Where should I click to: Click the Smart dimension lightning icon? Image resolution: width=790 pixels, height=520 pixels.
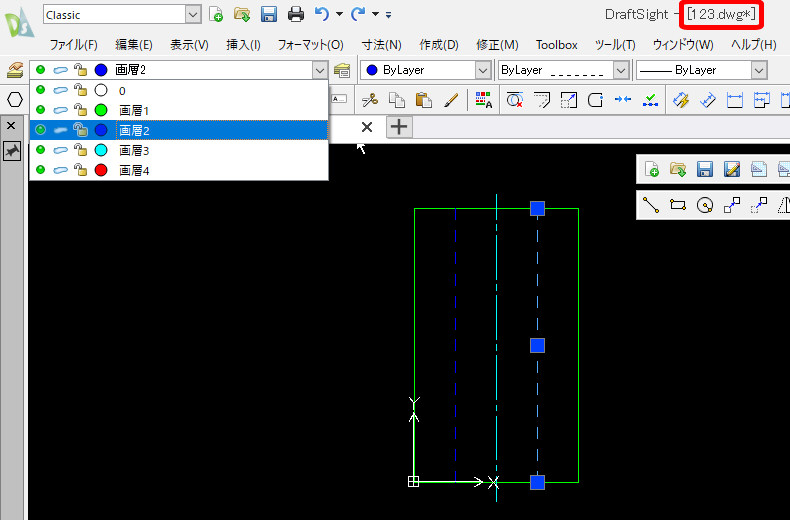[x=681, y=100]
